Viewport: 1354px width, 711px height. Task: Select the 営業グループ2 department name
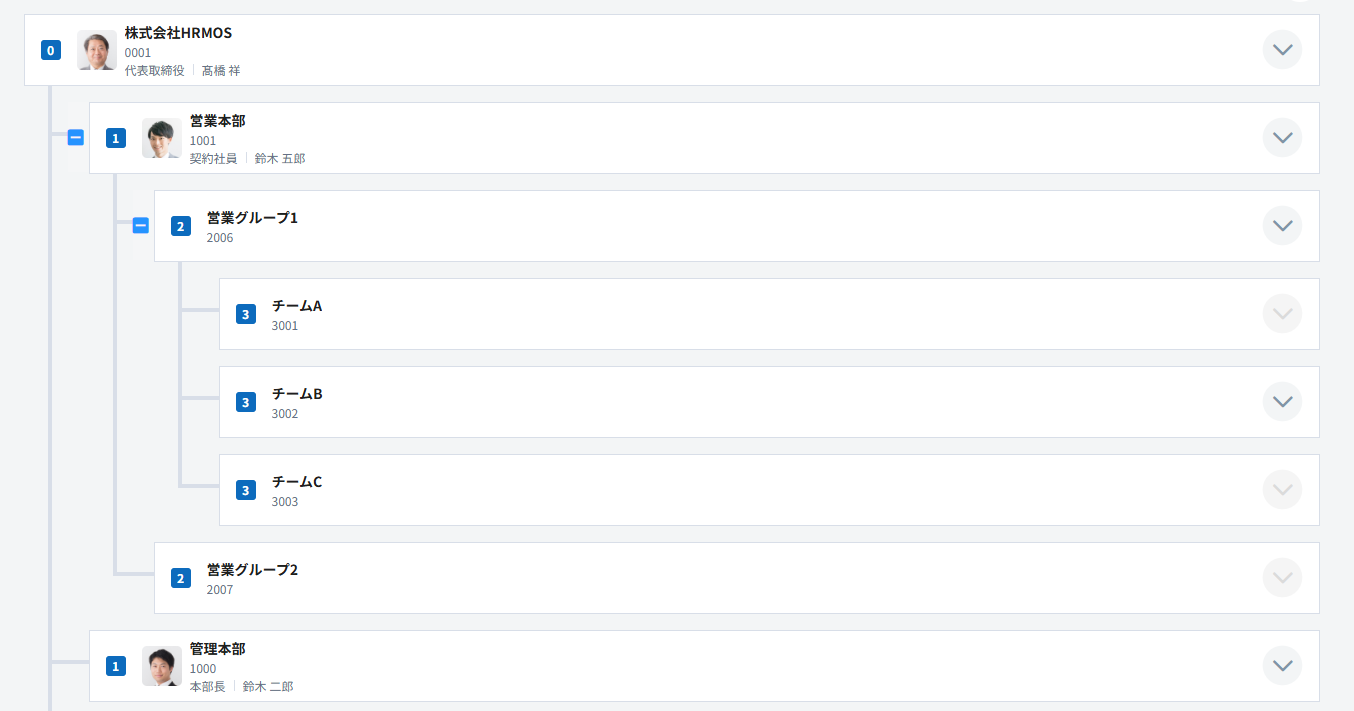252,570
